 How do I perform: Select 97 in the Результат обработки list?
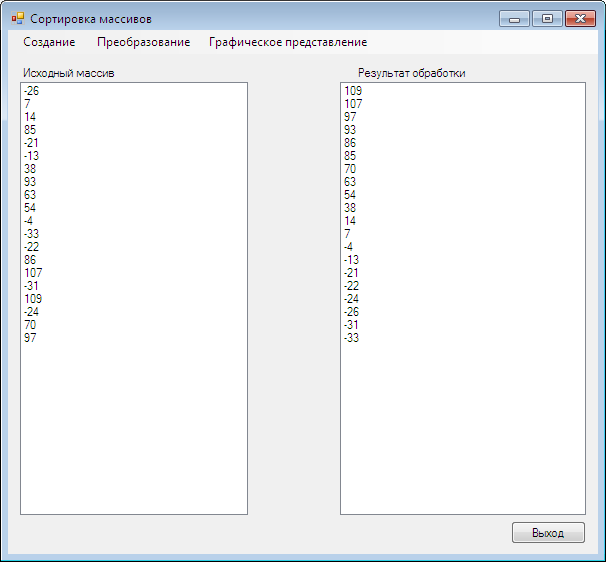pyautogui.click(x=463, y=117)
